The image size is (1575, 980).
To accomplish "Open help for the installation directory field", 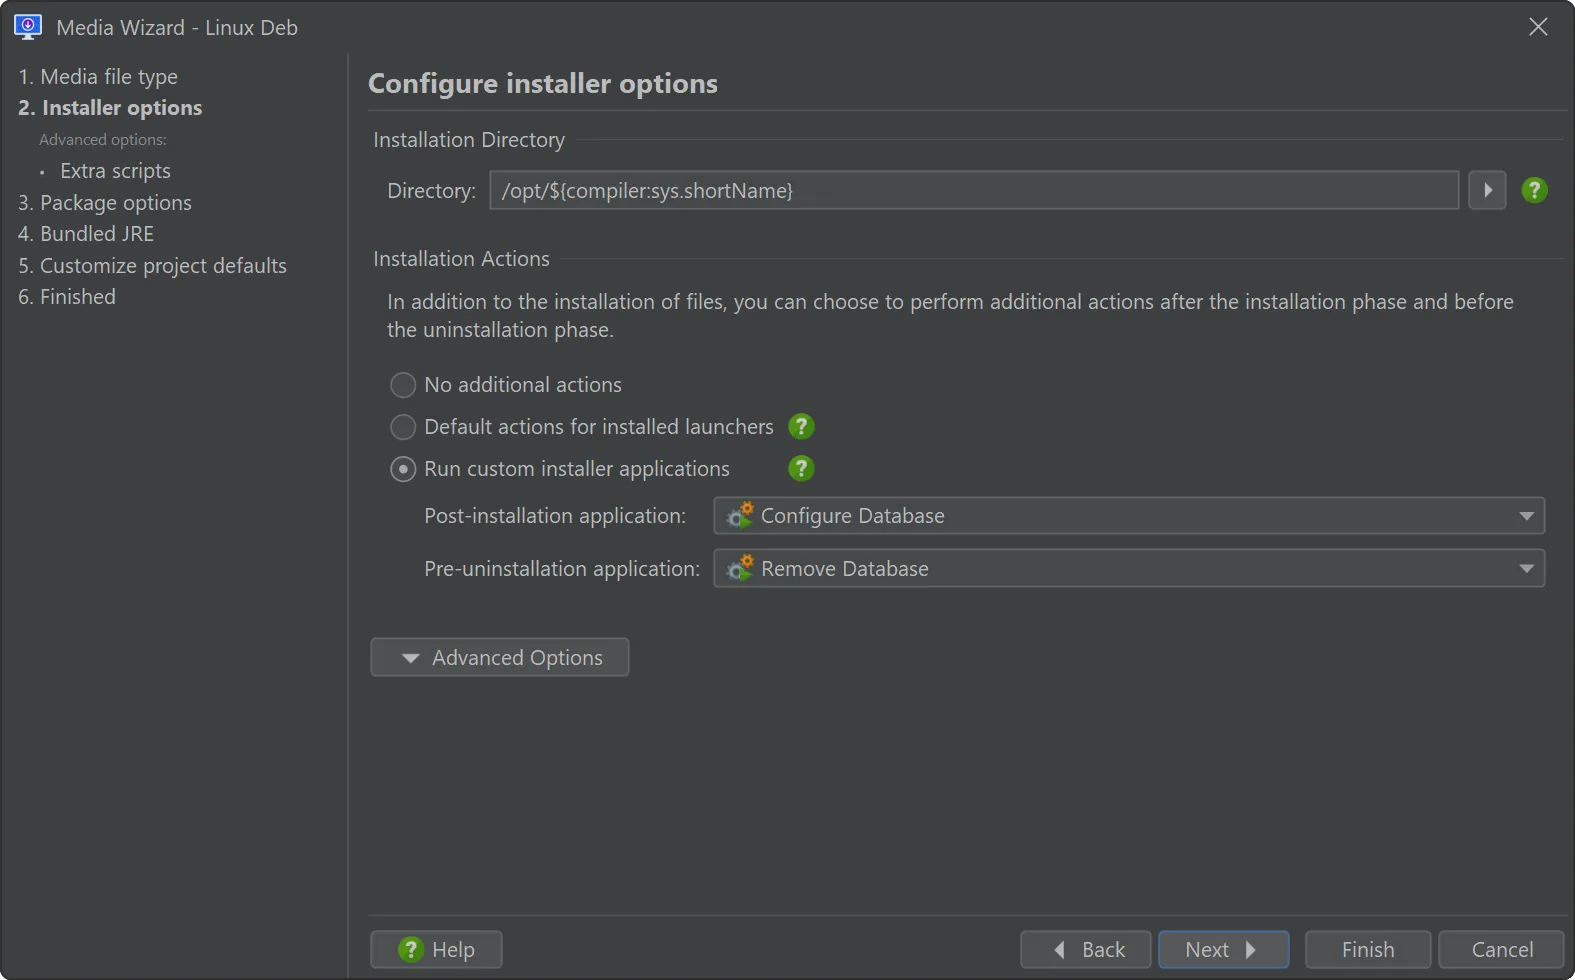I will [1534, 190].
